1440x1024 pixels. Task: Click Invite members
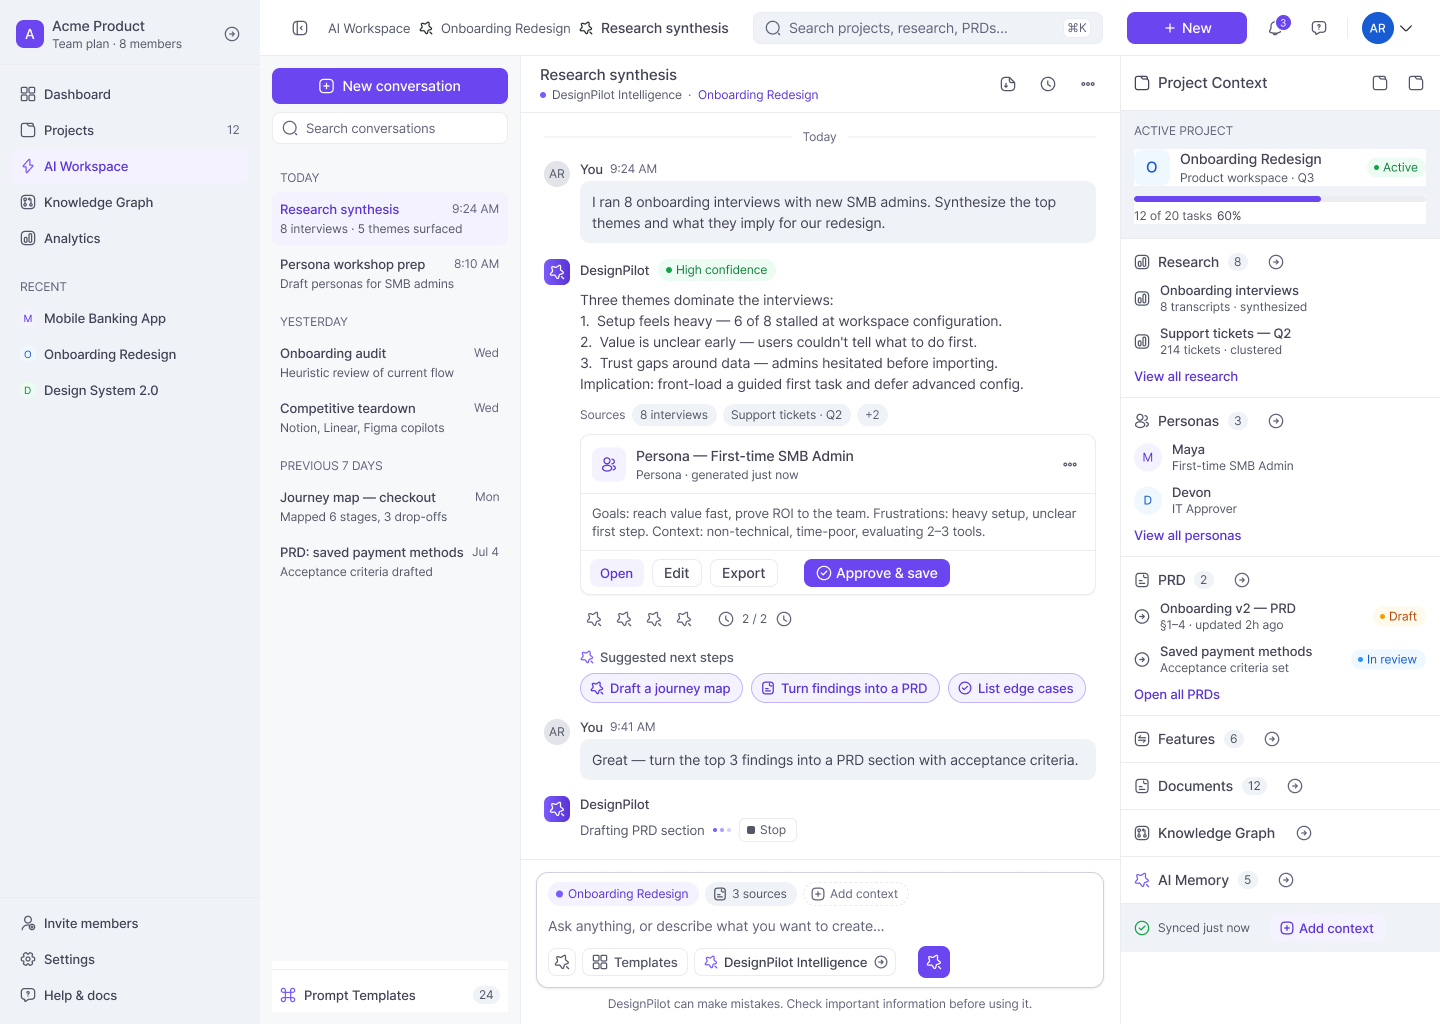(x=130, y=923)
